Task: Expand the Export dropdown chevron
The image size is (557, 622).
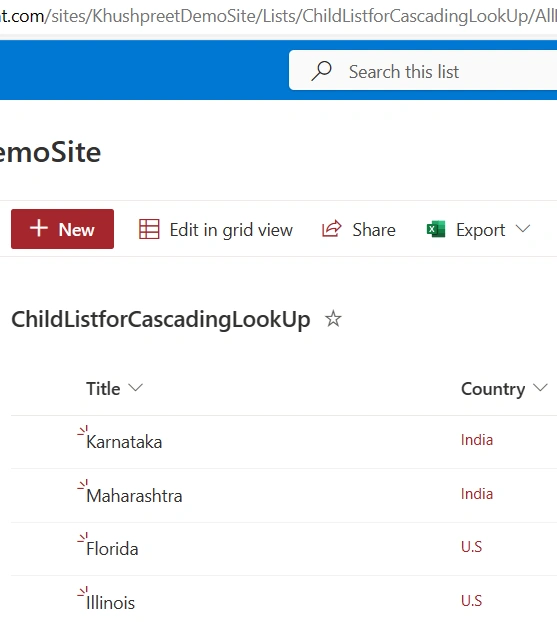Action: click(523, 229)
